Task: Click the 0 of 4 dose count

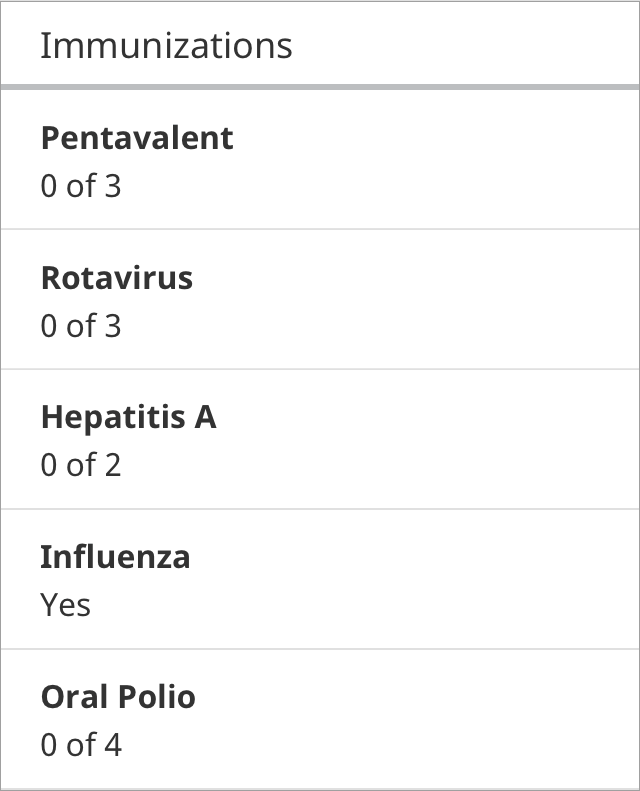Action: tap(81, 744)
